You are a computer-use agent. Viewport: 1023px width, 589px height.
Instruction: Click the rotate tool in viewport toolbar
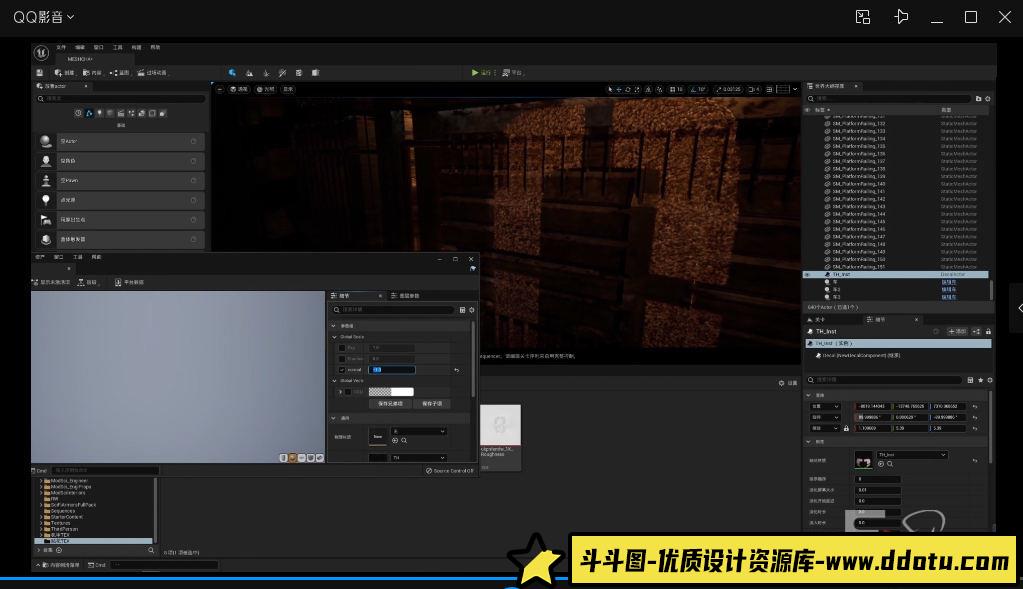pyautogui.click(x=628, y=89)
